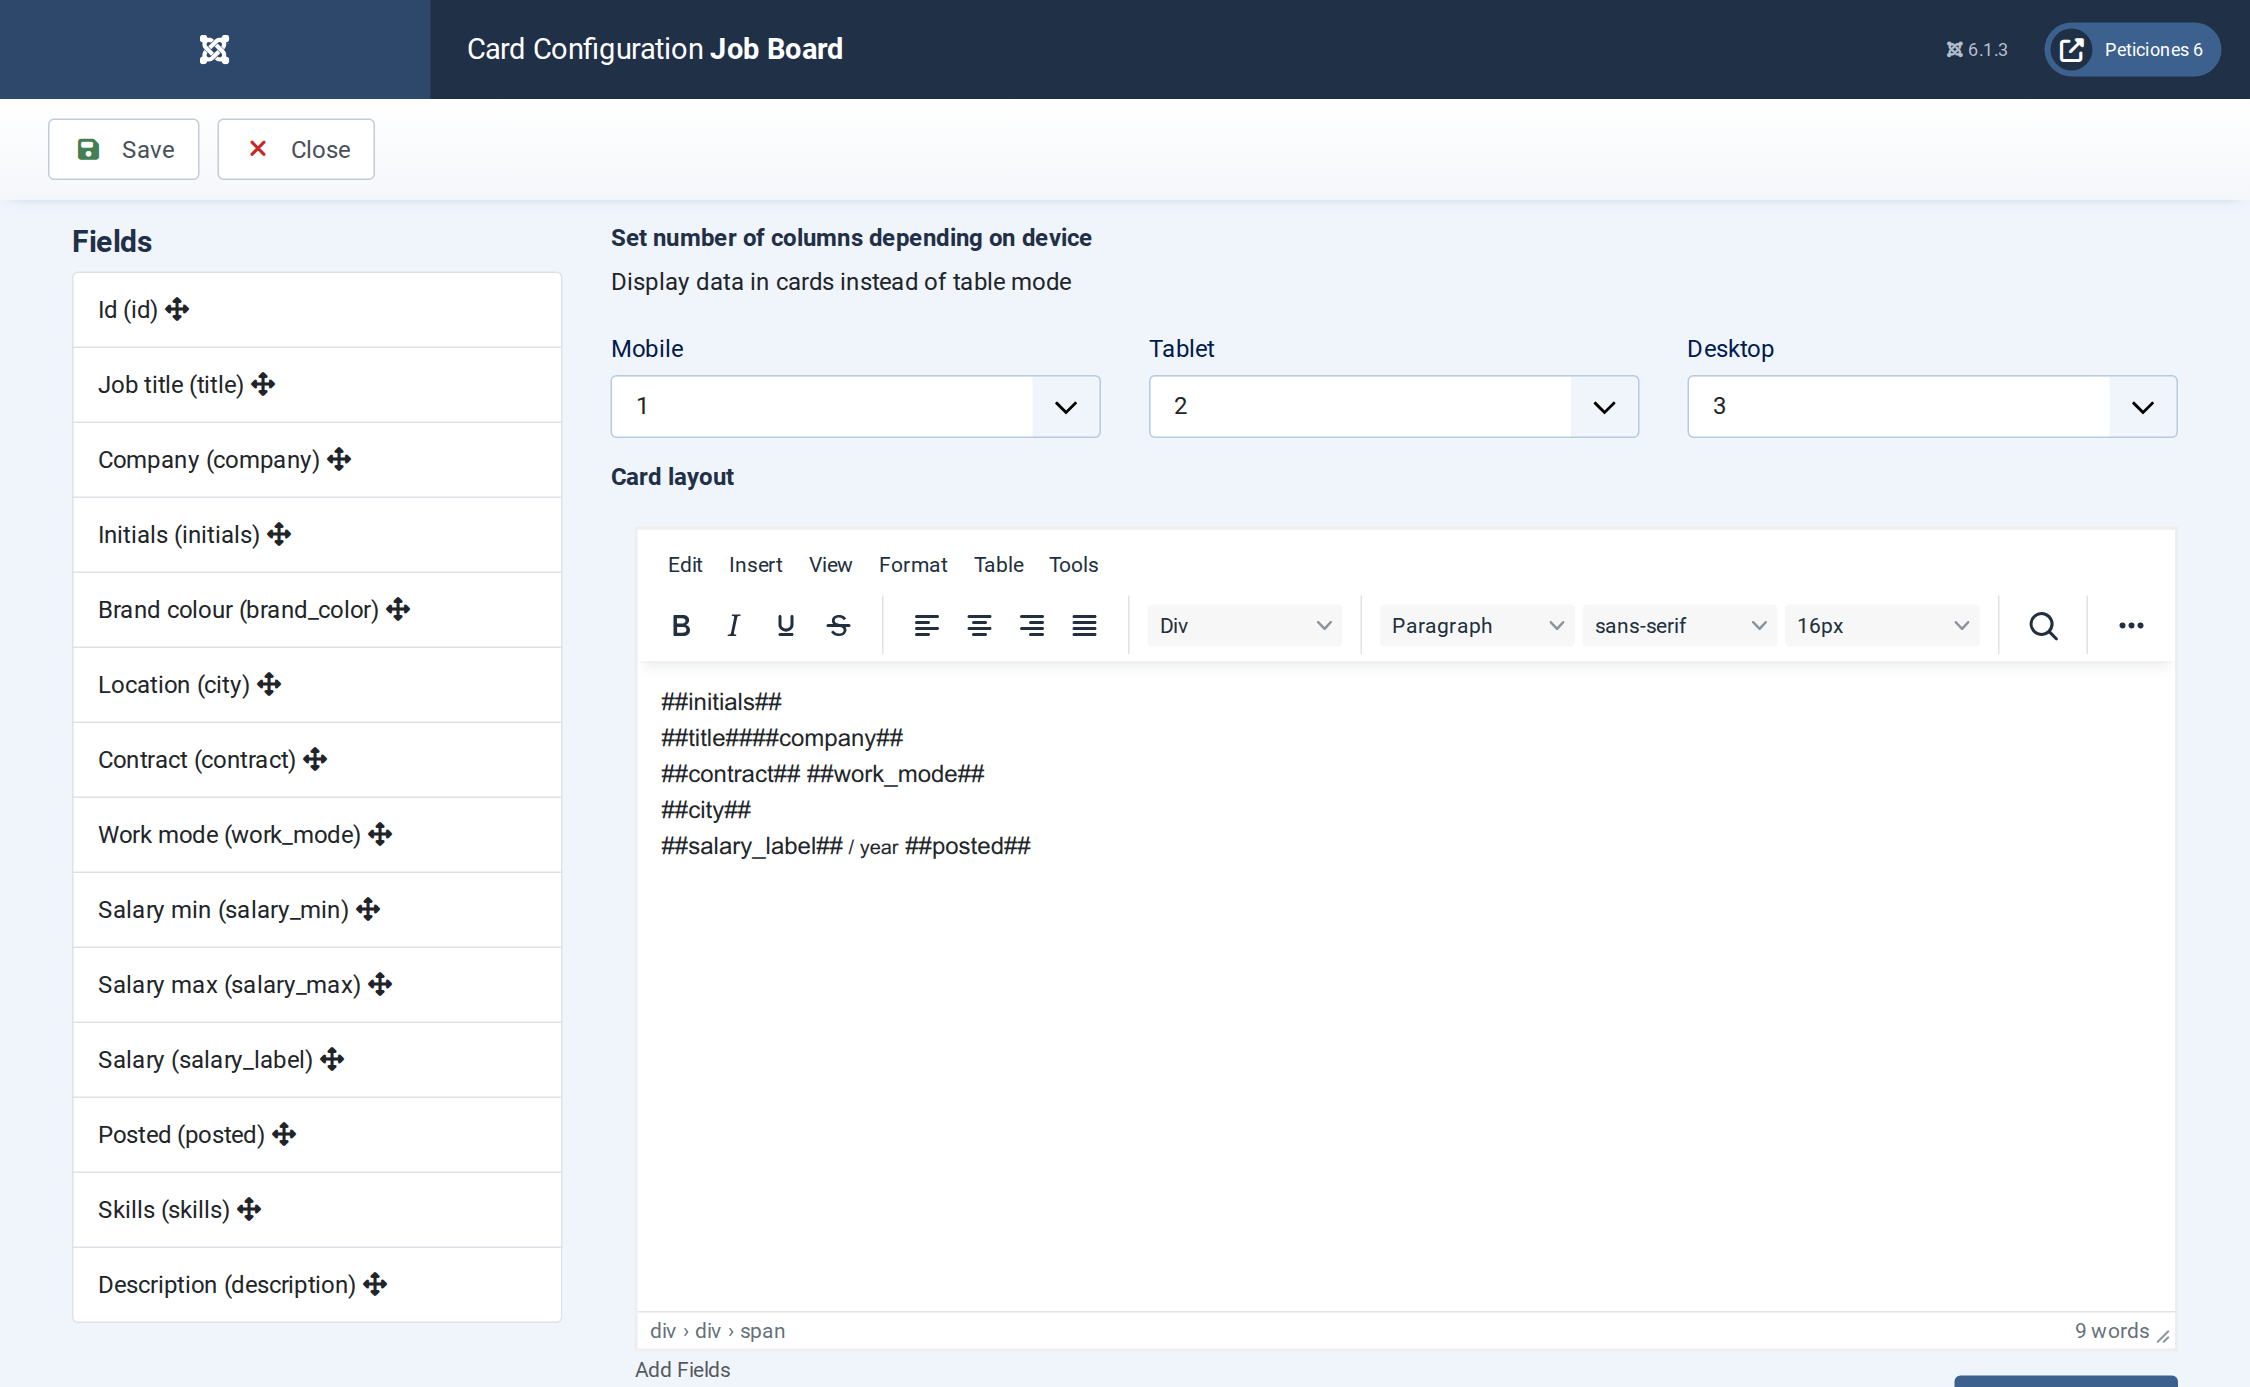Click the span element in the path bar
The width and height of the screenshot is (2250, 1387).
point(762,1331)
